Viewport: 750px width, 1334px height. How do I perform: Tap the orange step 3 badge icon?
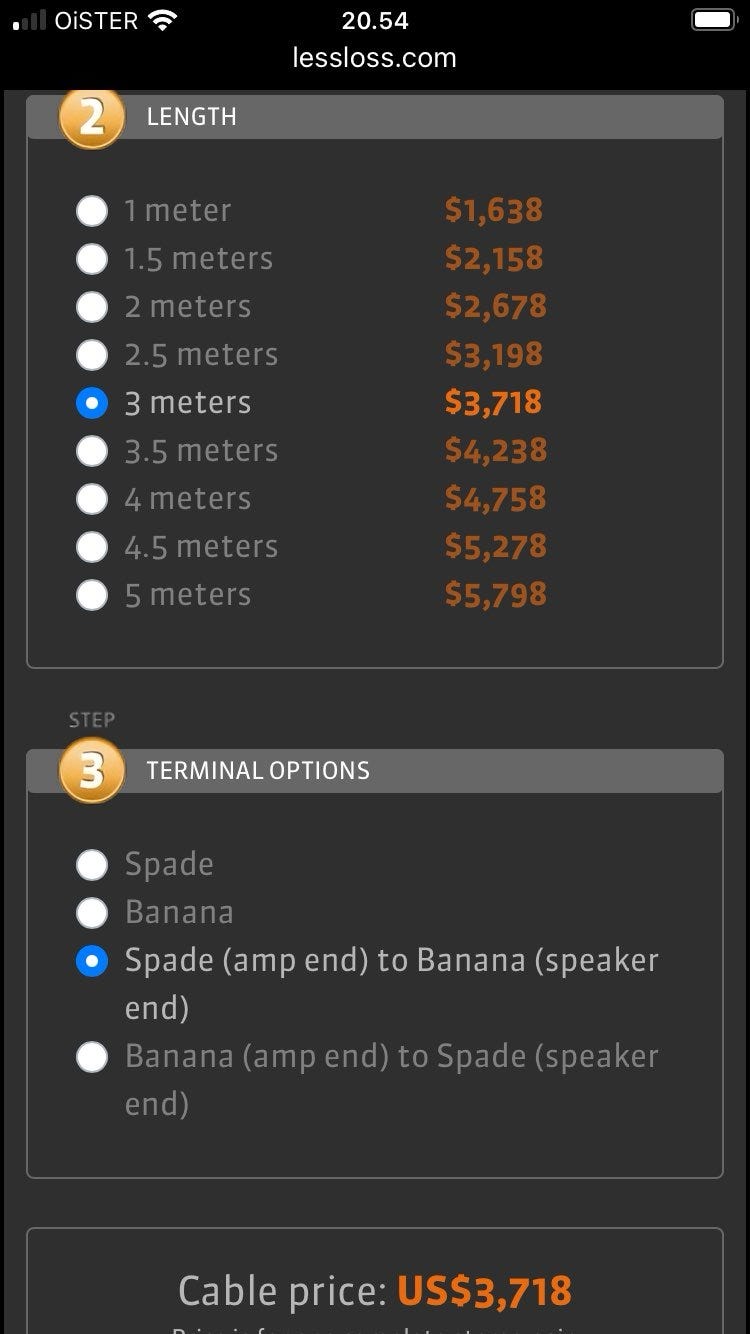coord(91,771)
